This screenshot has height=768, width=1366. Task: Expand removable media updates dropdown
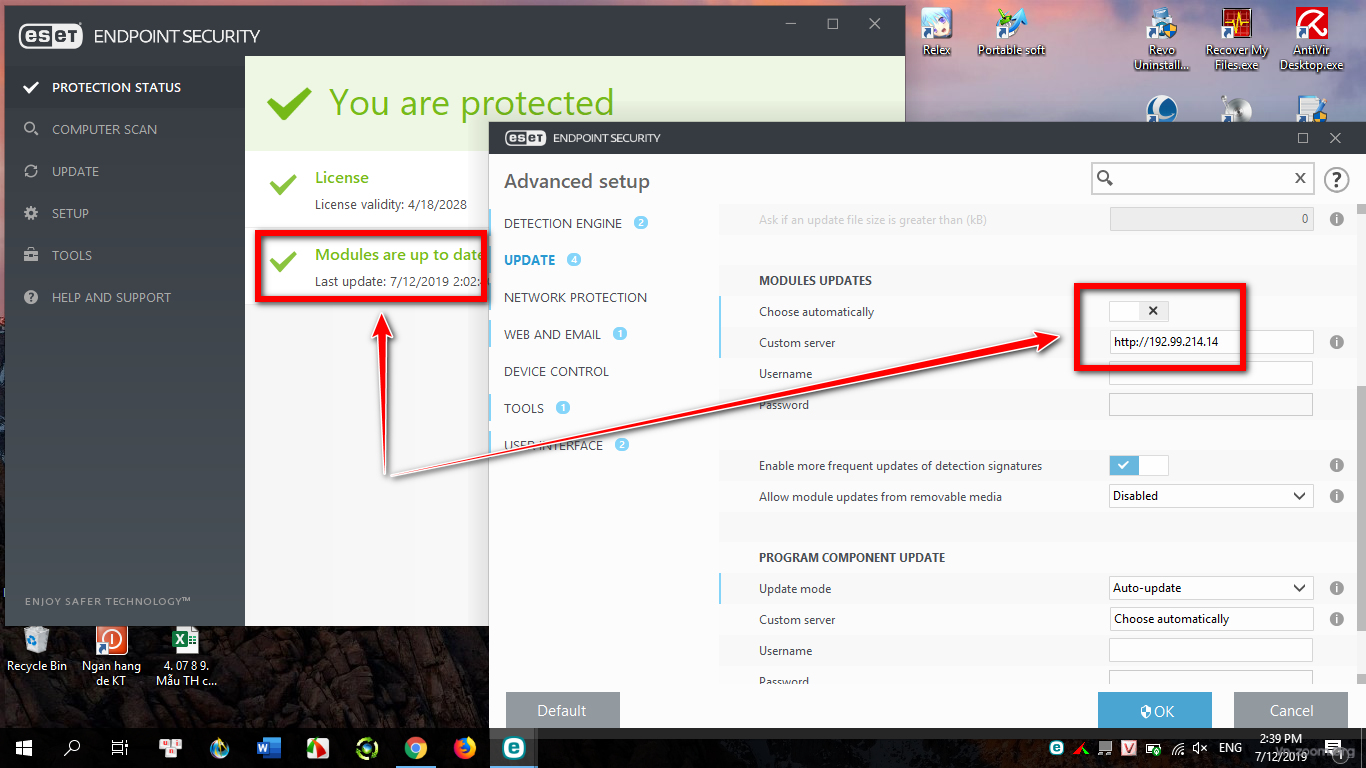(x=1211, y=496)
